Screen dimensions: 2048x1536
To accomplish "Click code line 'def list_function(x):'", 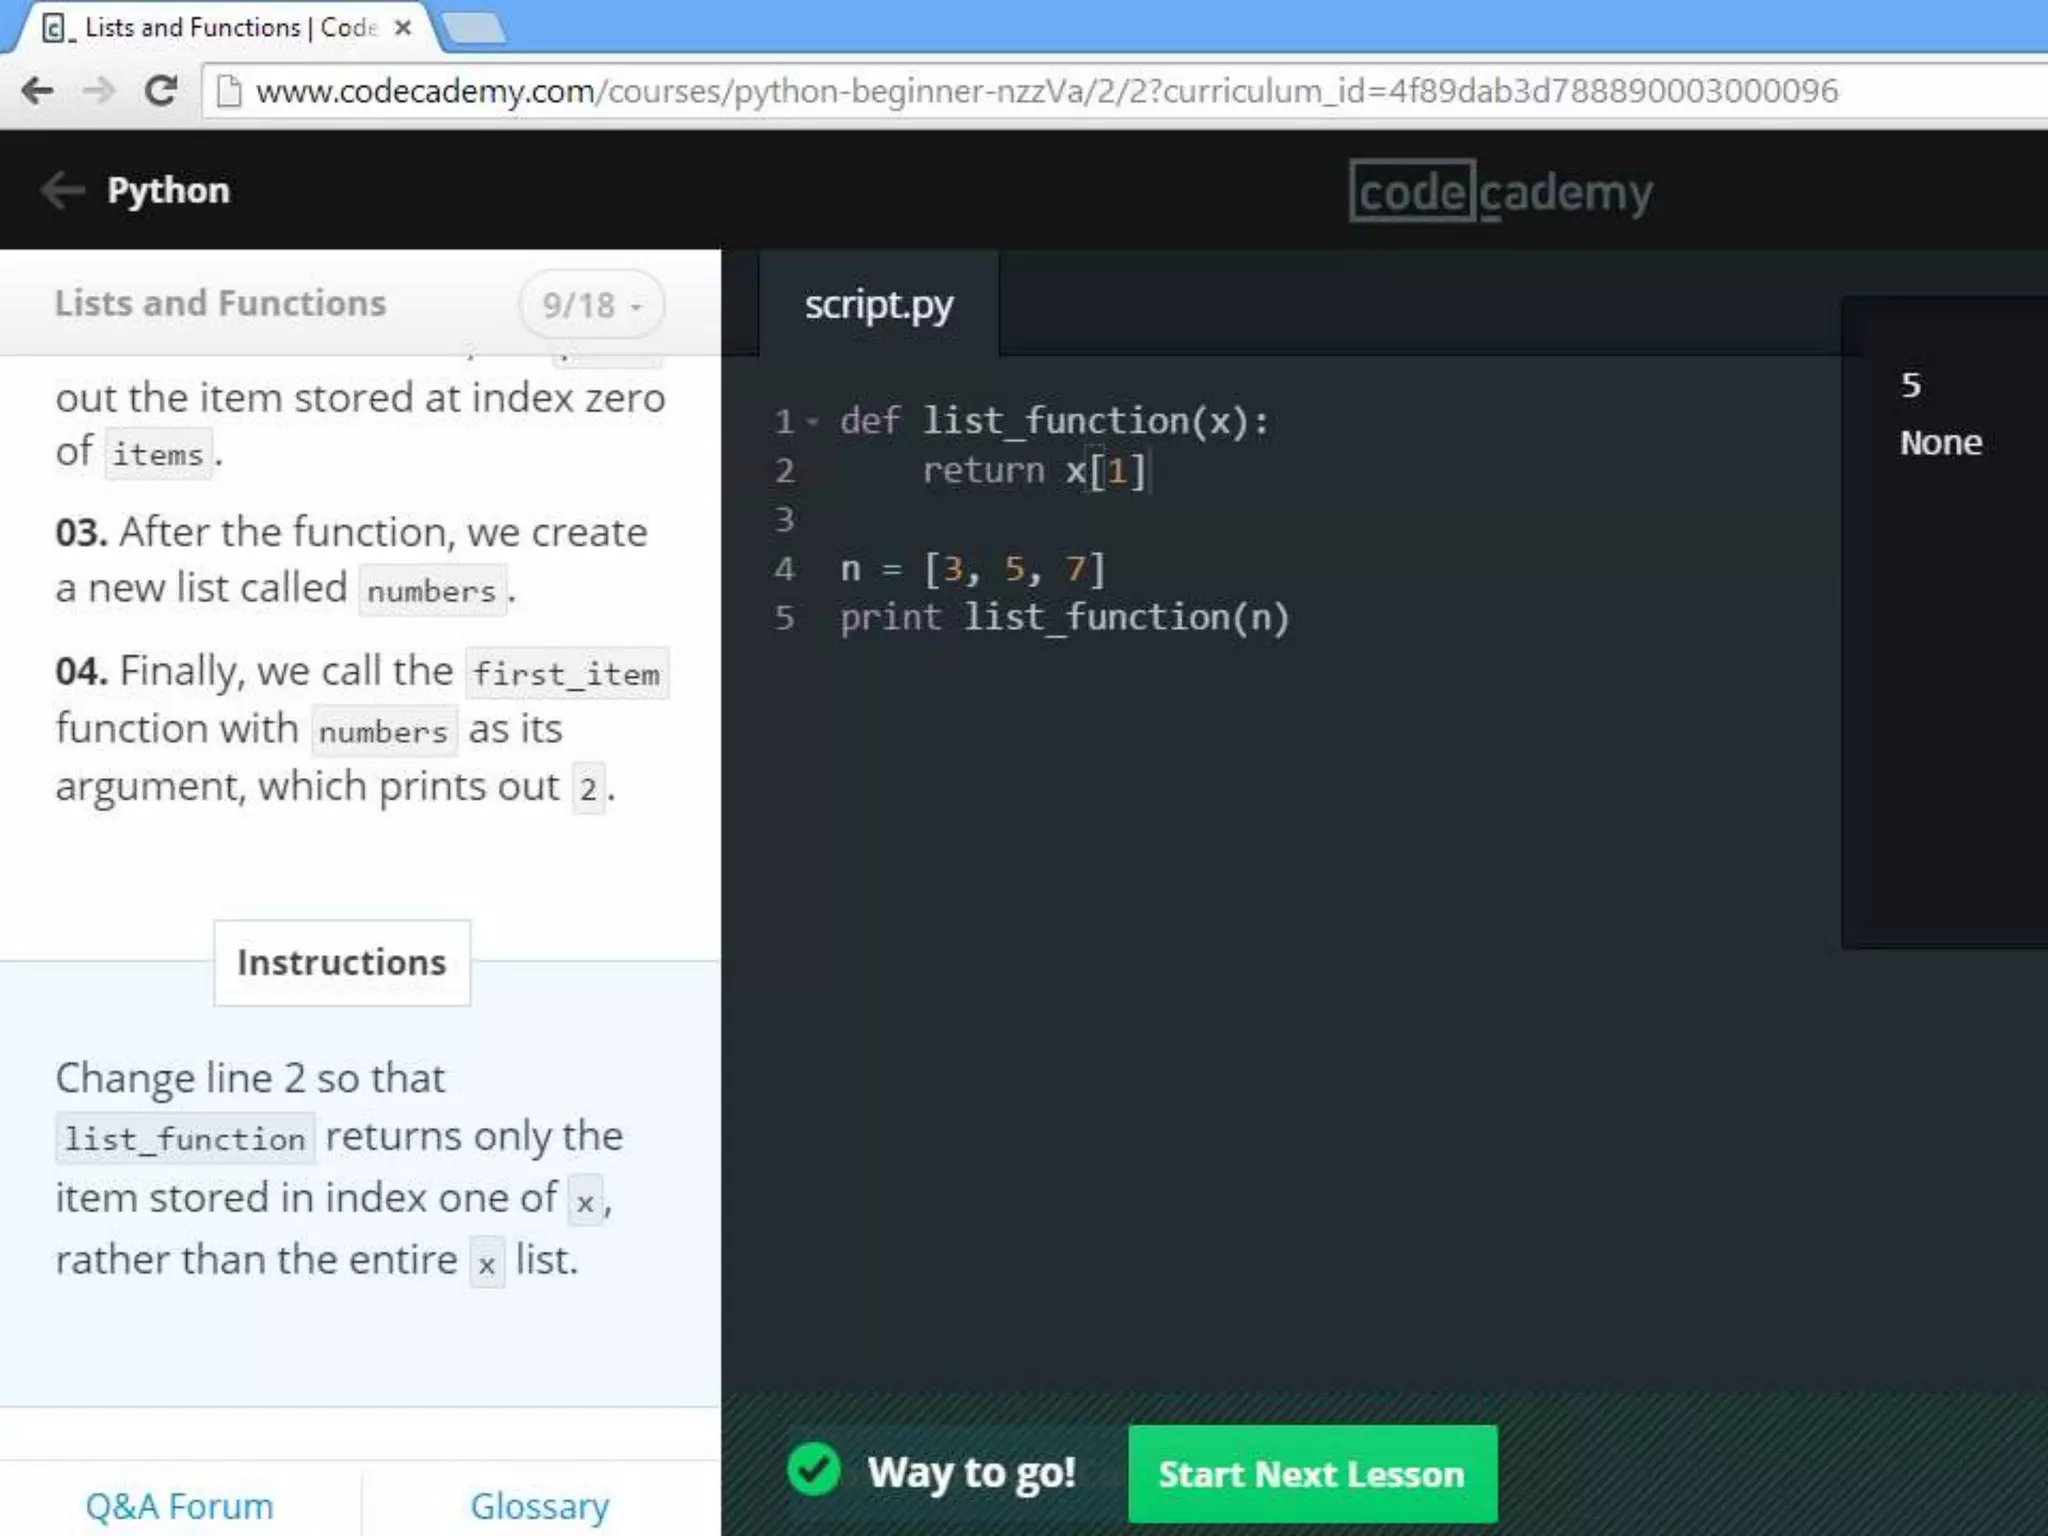I will click(x=1054, y=421).
